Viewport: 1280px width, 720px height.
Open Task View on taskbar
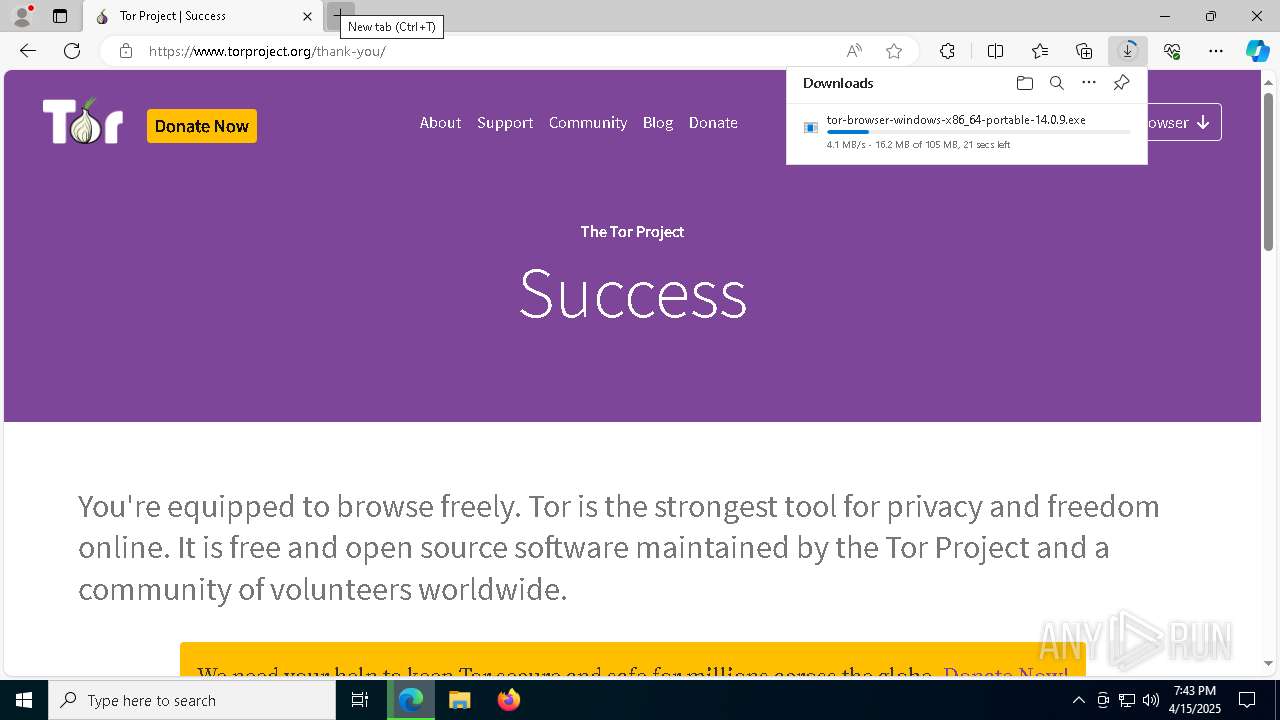pos(361,700)
